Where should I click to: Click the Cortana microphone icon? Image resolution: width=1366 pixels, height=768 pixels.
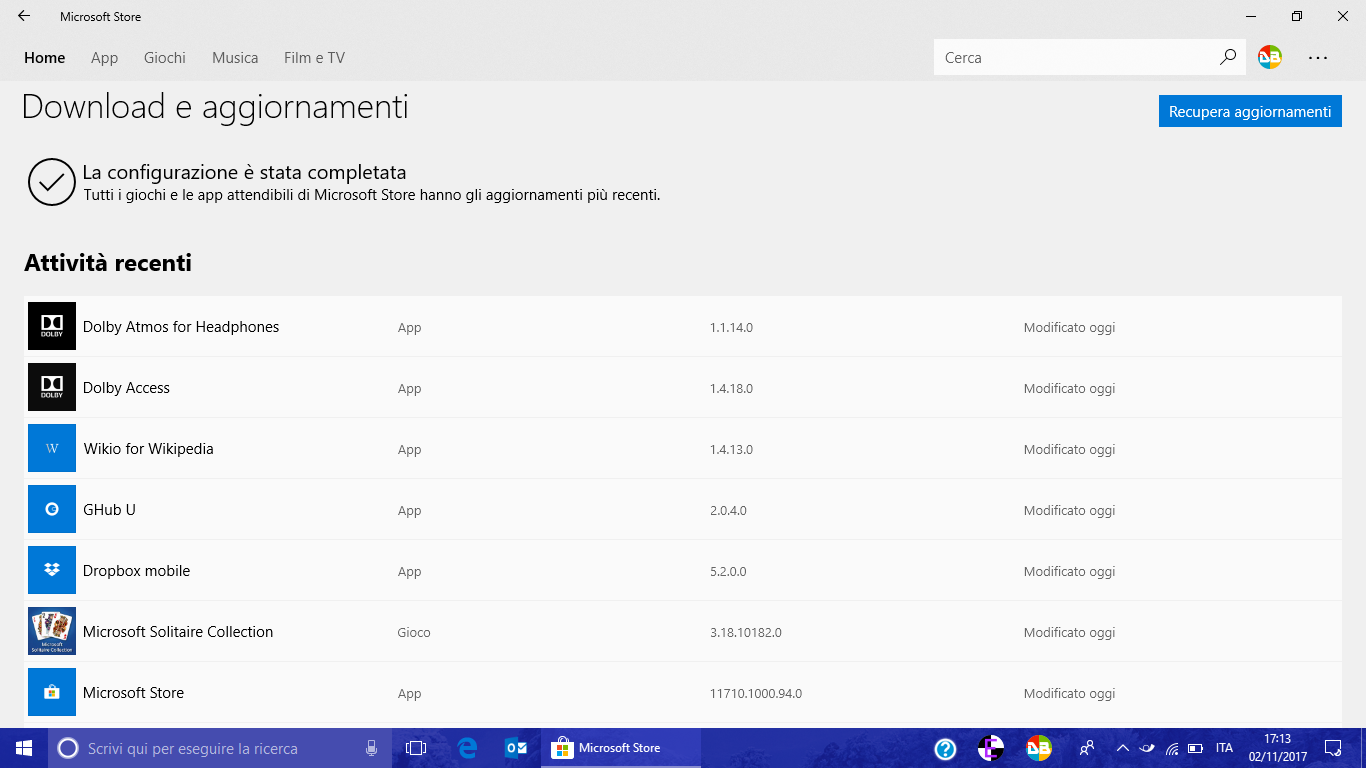371,748
